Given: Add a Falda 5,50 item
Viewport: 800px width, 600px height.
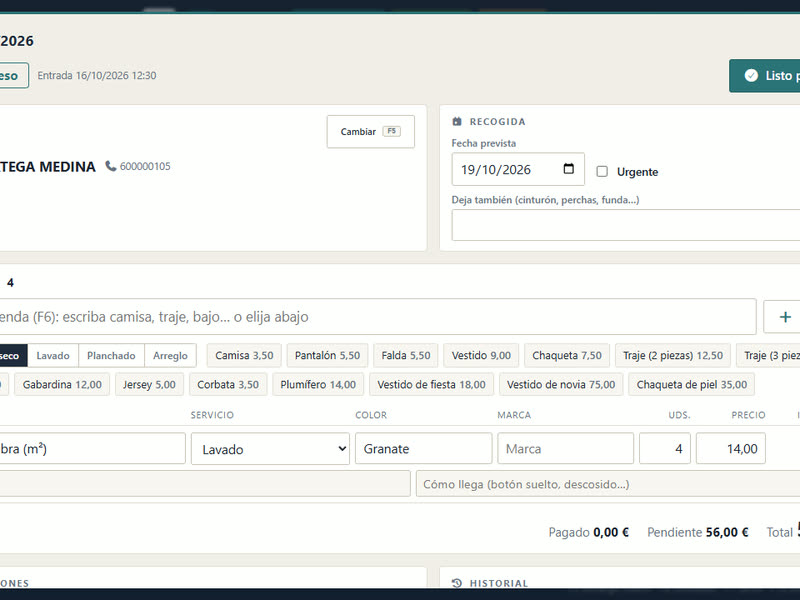Looking at the screenshot, I should pyautogui.click(x=406, y=356).
